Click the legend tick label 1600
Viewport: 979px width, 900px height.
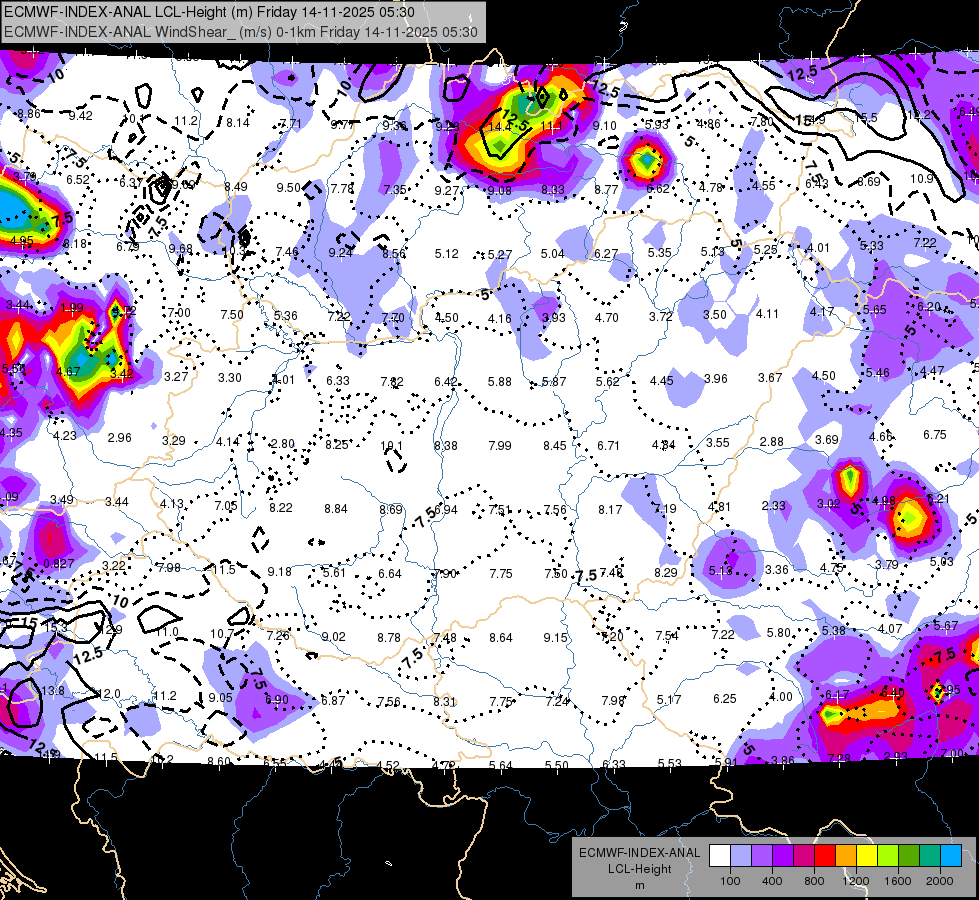(898, 881)
